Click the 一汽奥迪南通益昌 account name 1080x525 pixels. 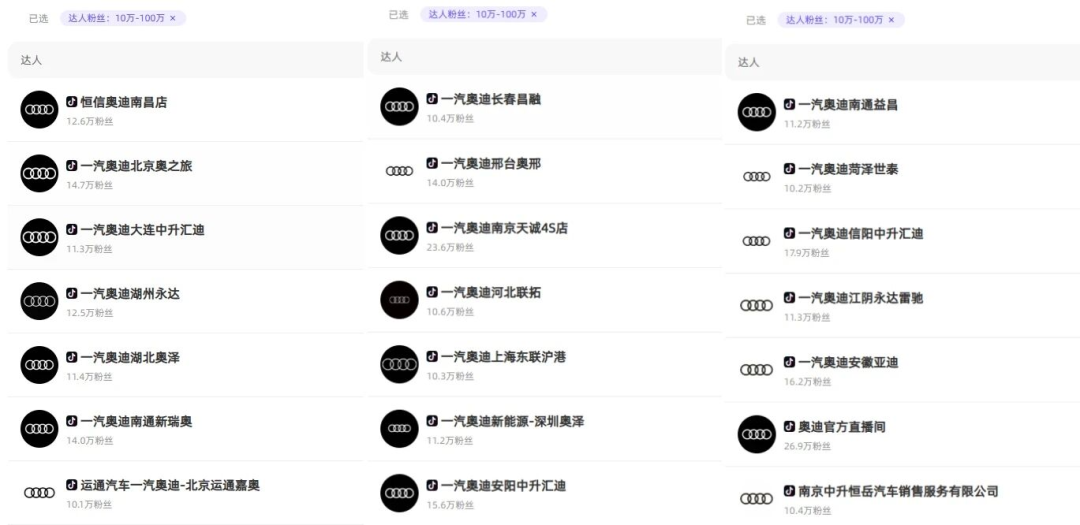pyautogui.click(x=847, y=104)
